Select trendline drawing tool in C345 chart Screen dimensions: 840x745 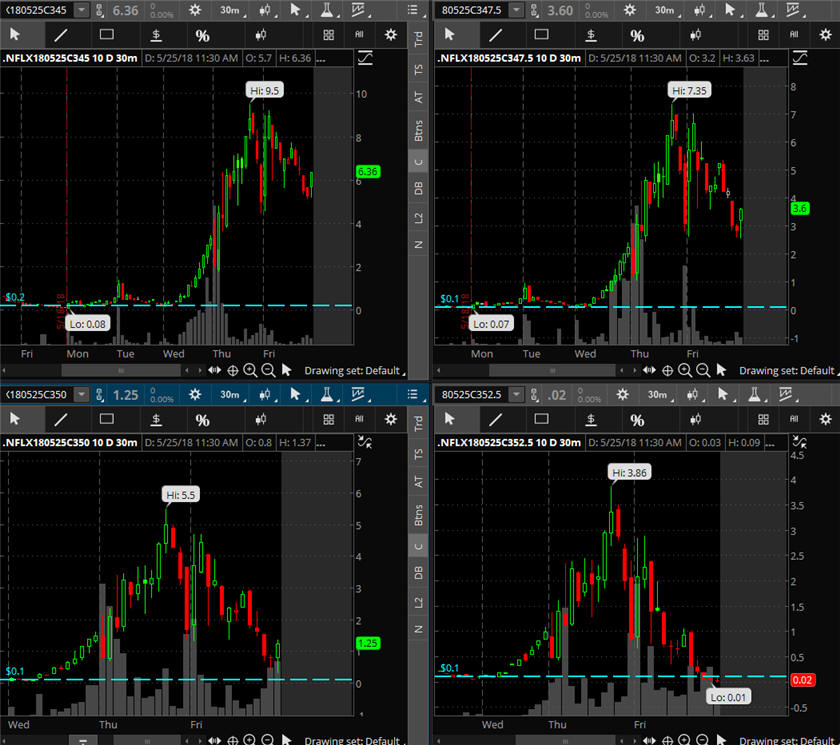click(60, 35)
